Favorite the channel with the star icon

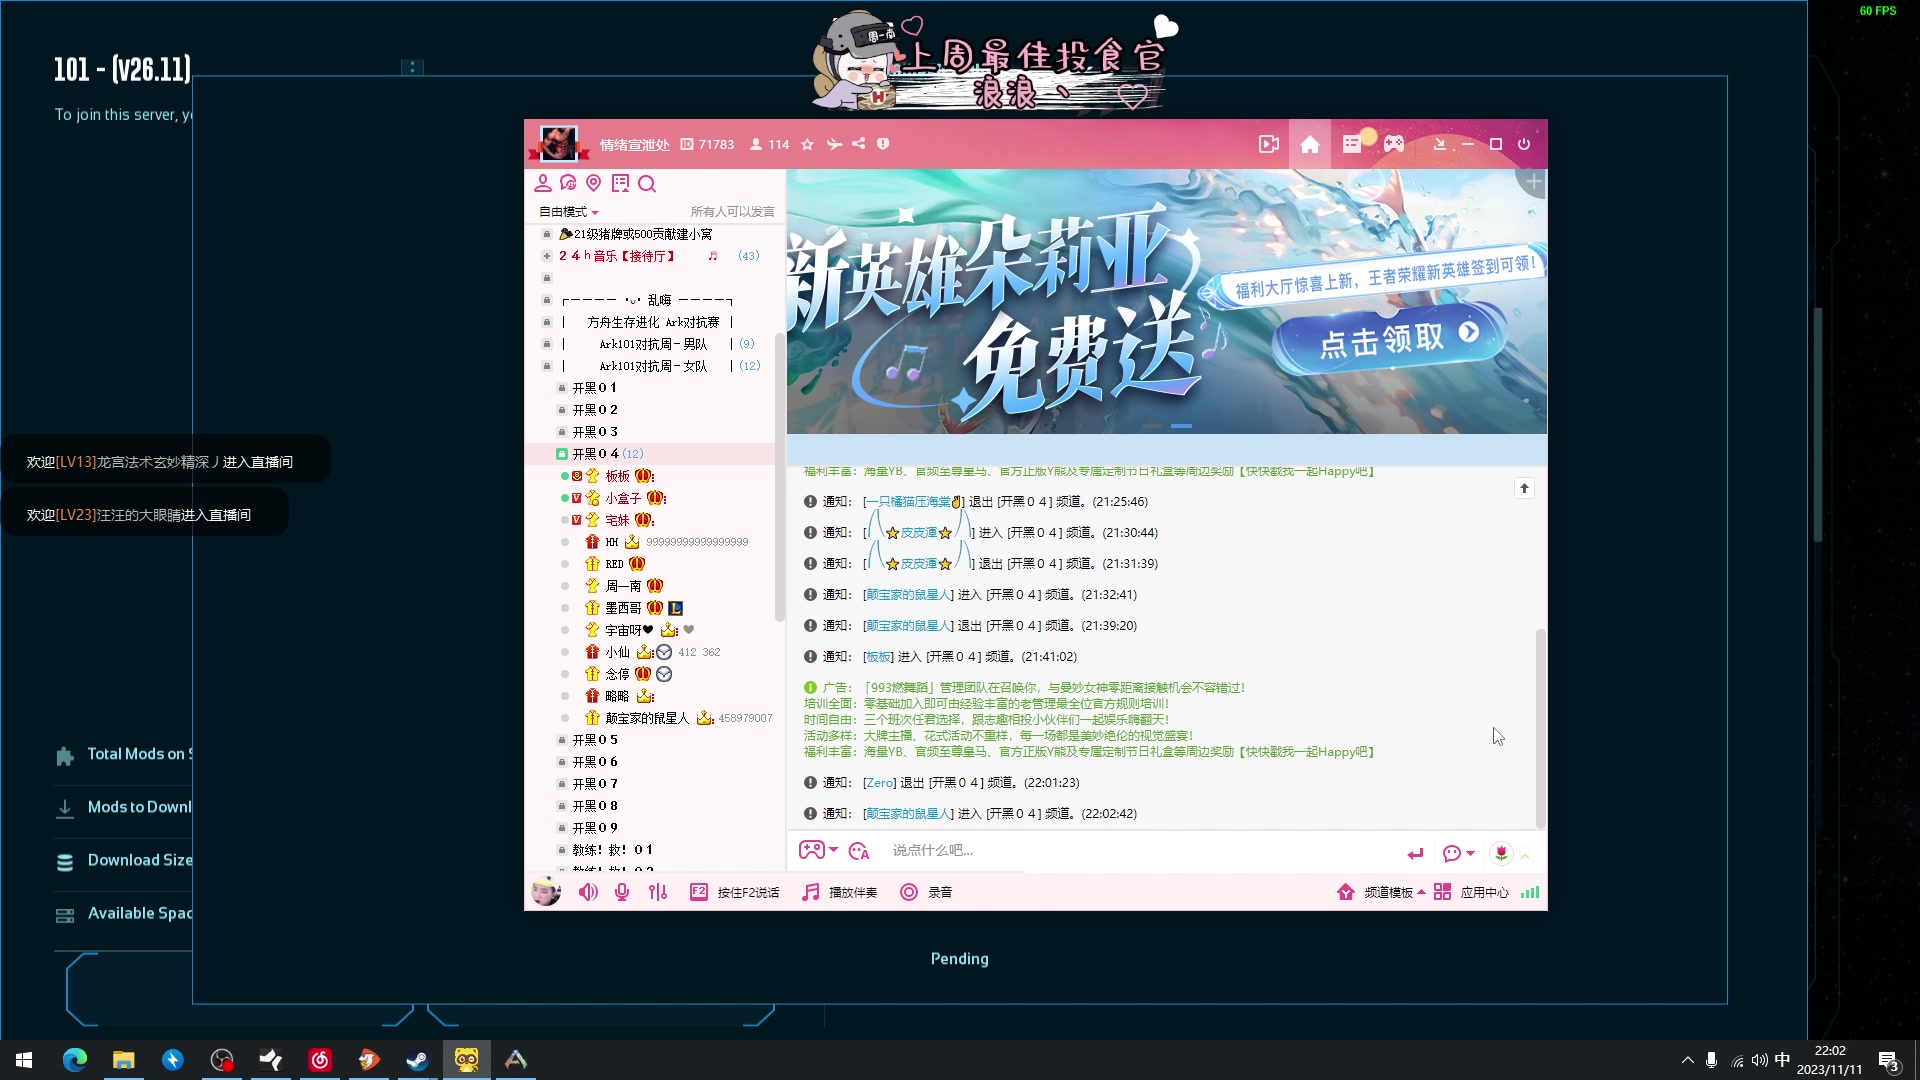click(807, 144)
